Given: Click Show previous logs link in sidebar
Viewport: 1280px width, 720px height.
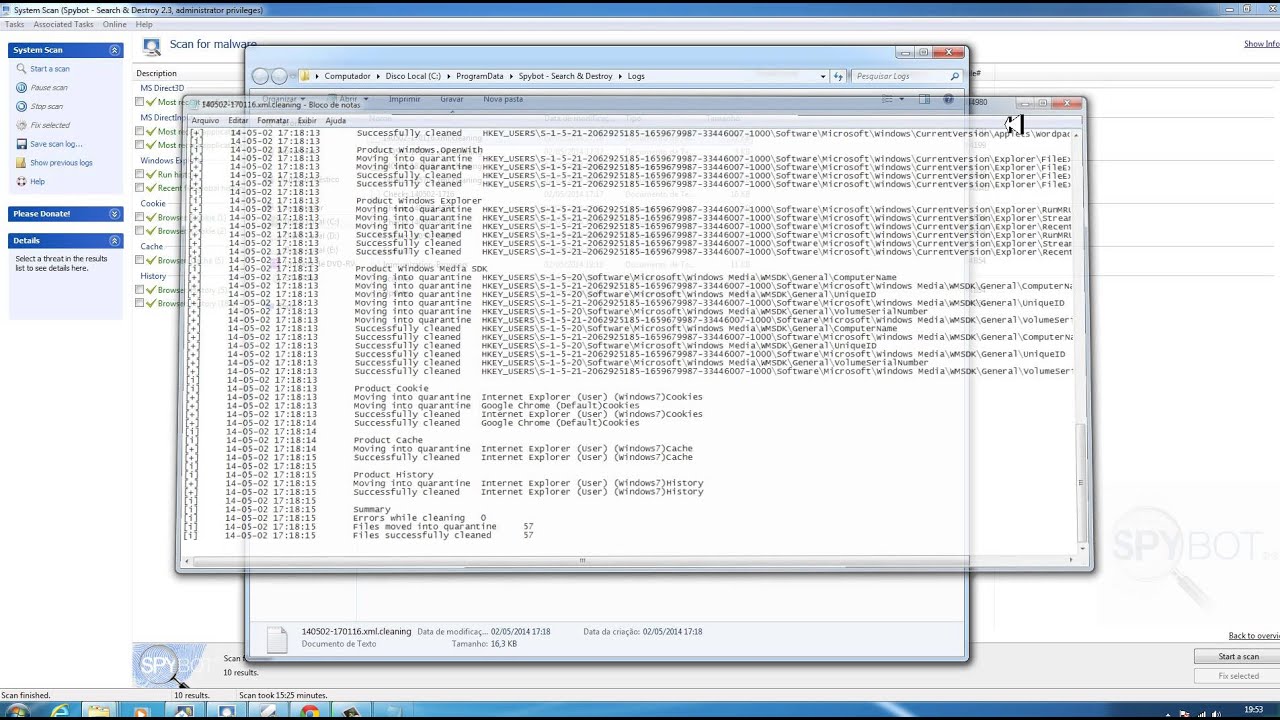Looking at the screenshot, I should click(x=61, y=163).
